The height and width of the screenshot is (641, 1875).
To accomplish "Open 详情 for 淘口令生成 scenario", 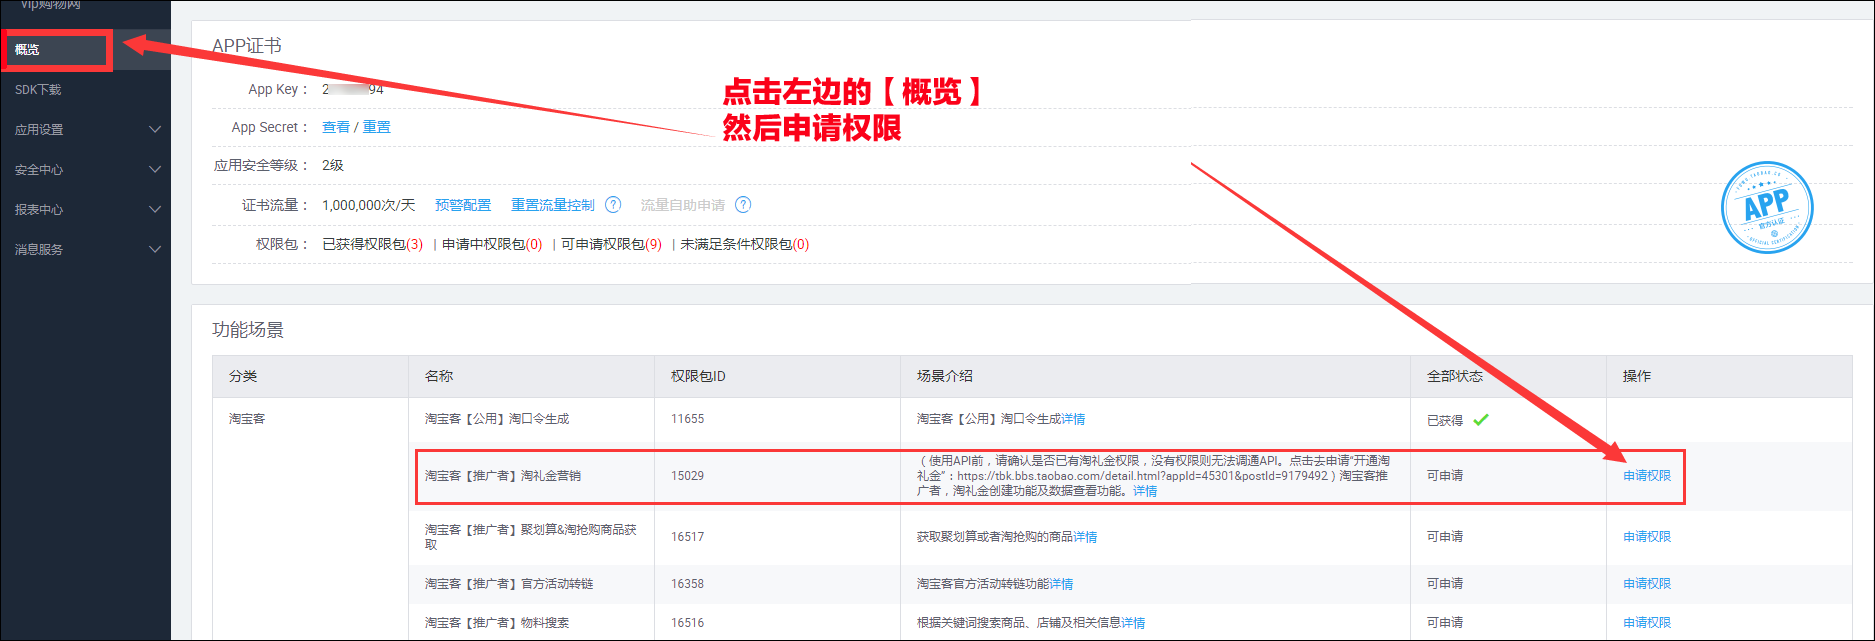I will click(x=1073, y=419).
